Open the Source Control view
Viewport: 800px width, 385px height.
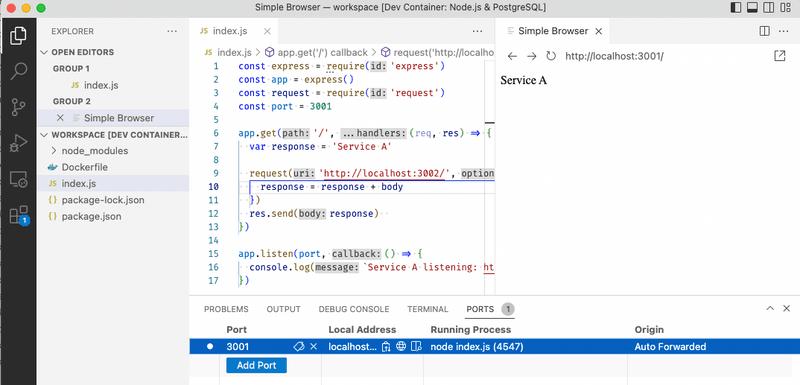point(18,107)
